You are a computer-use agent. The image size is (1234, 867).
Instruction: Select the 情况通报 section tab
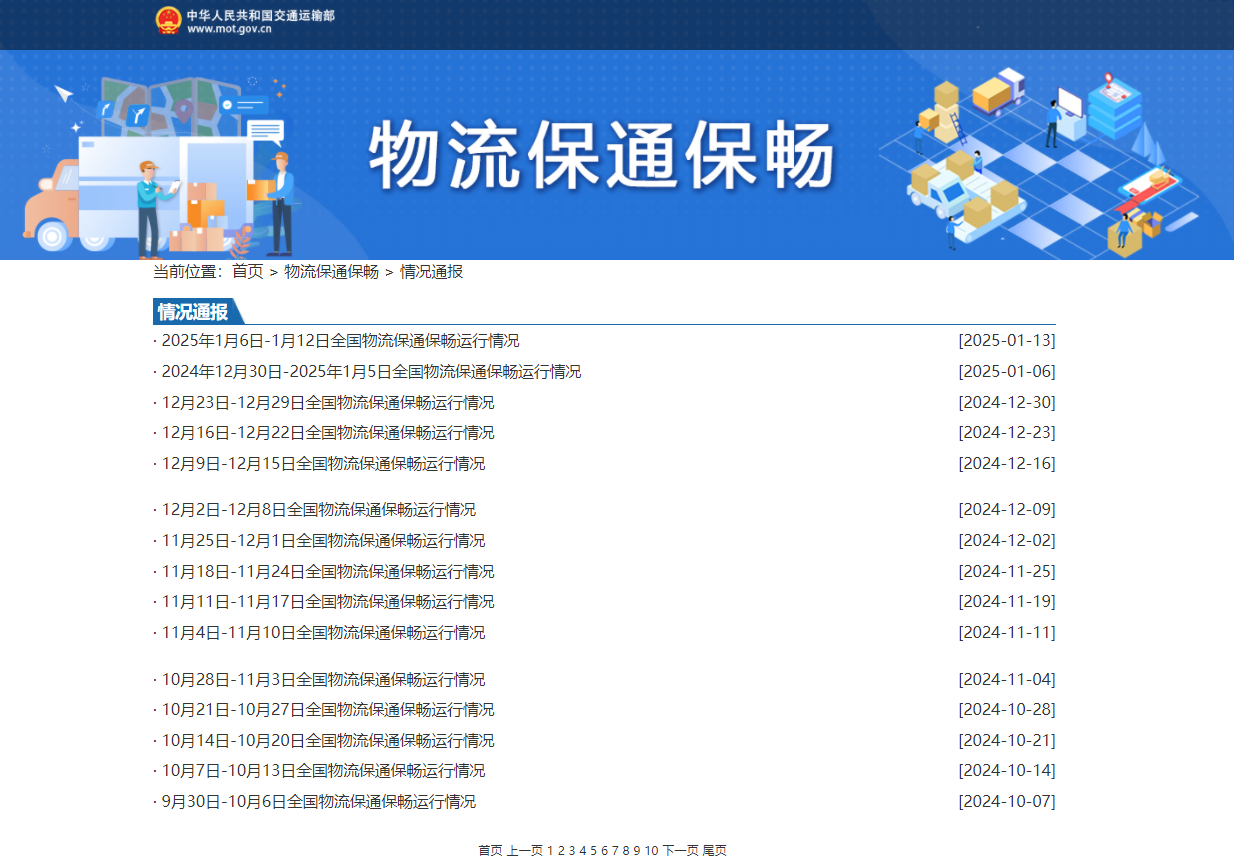pos(193,312)
